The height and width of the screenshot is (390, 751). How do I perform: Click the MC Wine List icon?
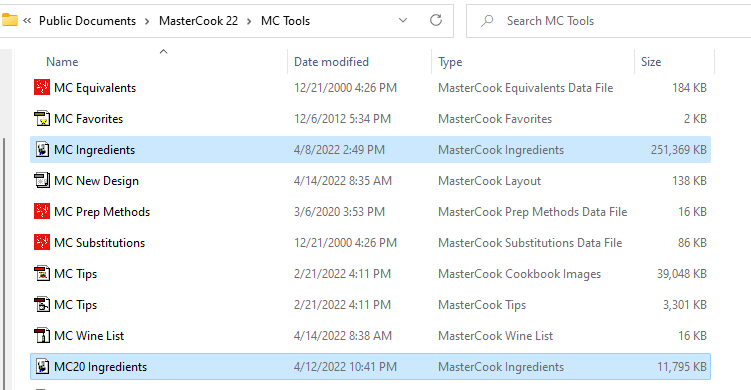(x=42, y=335)
